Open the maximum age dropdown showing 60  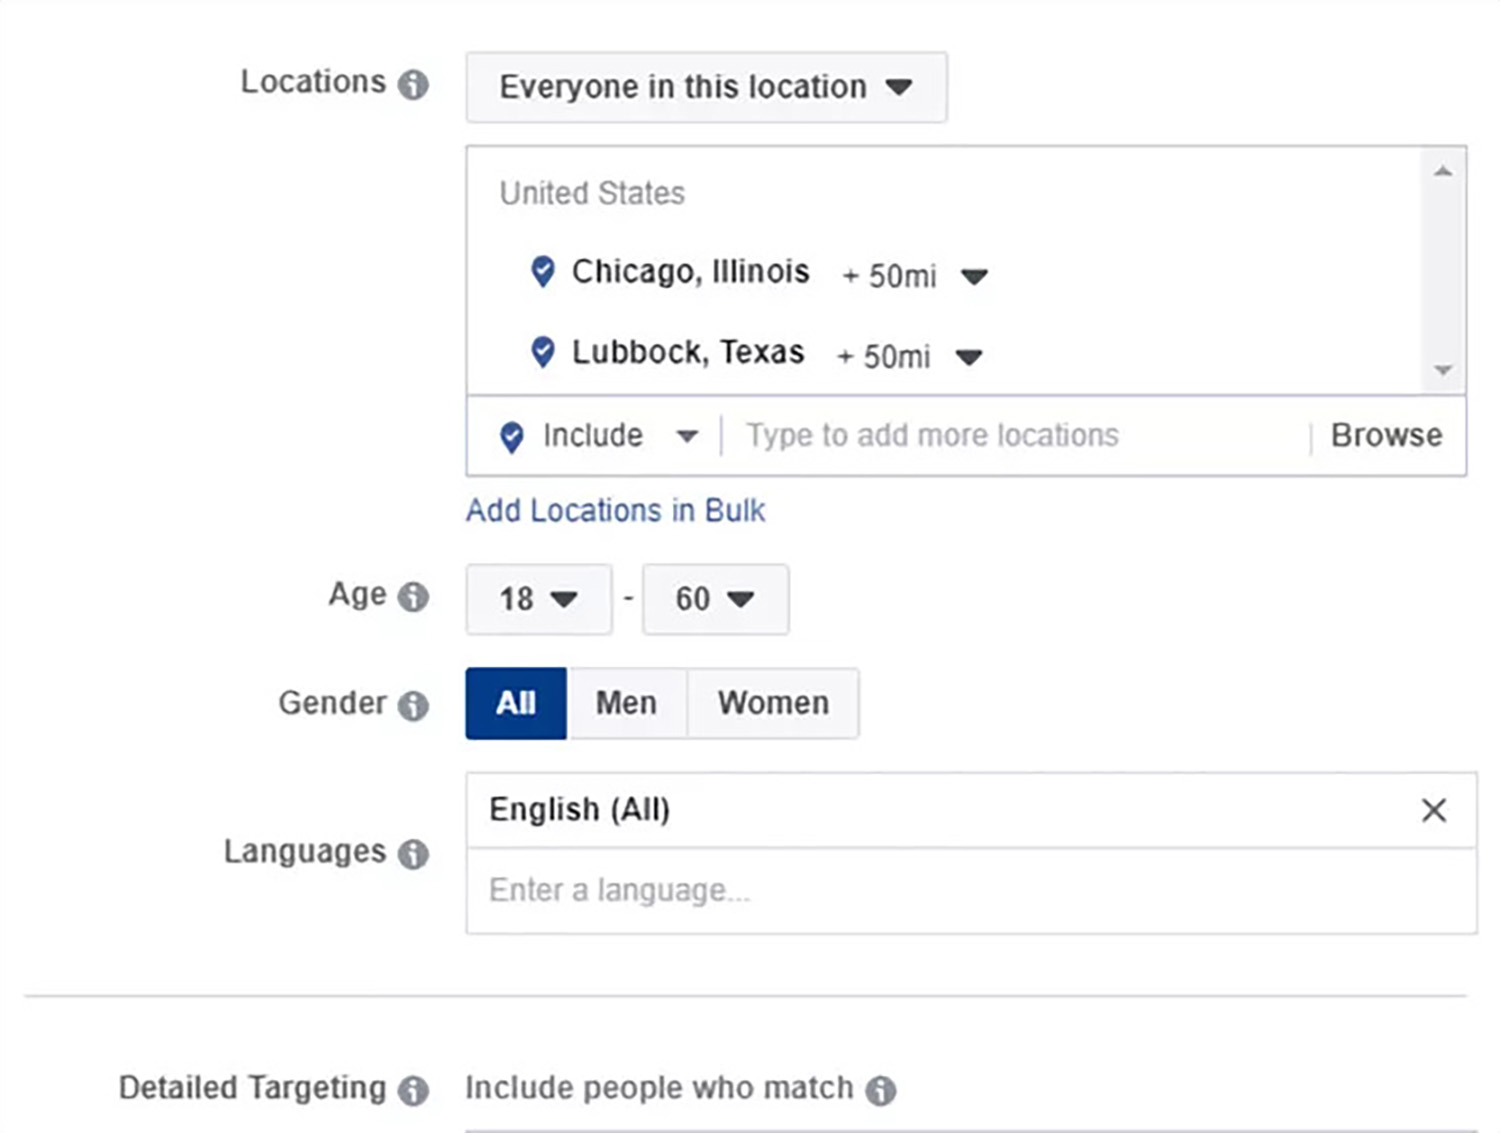coord(716,599)
